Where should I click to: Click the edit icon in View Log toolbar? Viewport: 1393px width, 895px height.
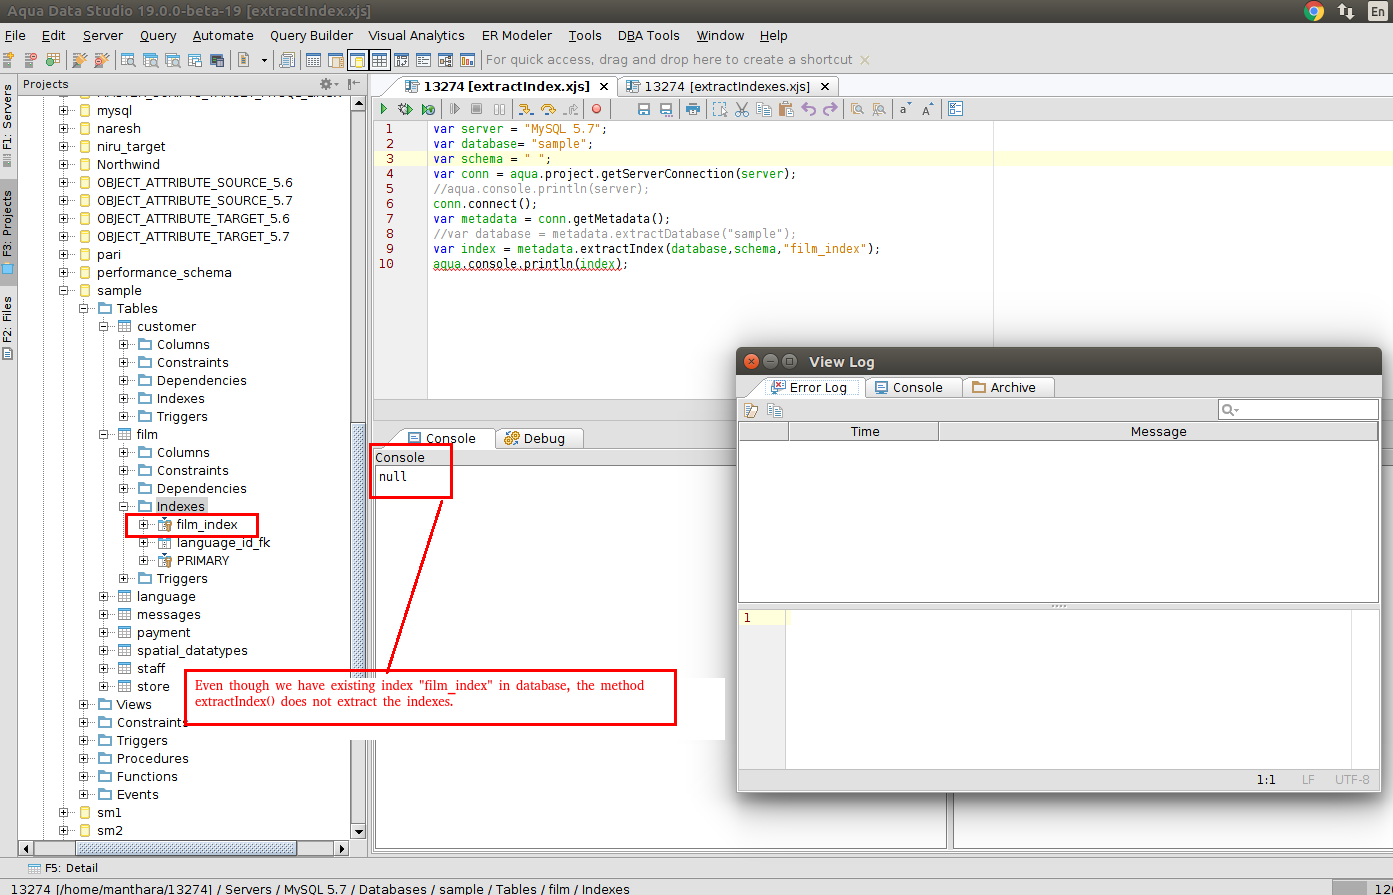(x=752, y=410)
